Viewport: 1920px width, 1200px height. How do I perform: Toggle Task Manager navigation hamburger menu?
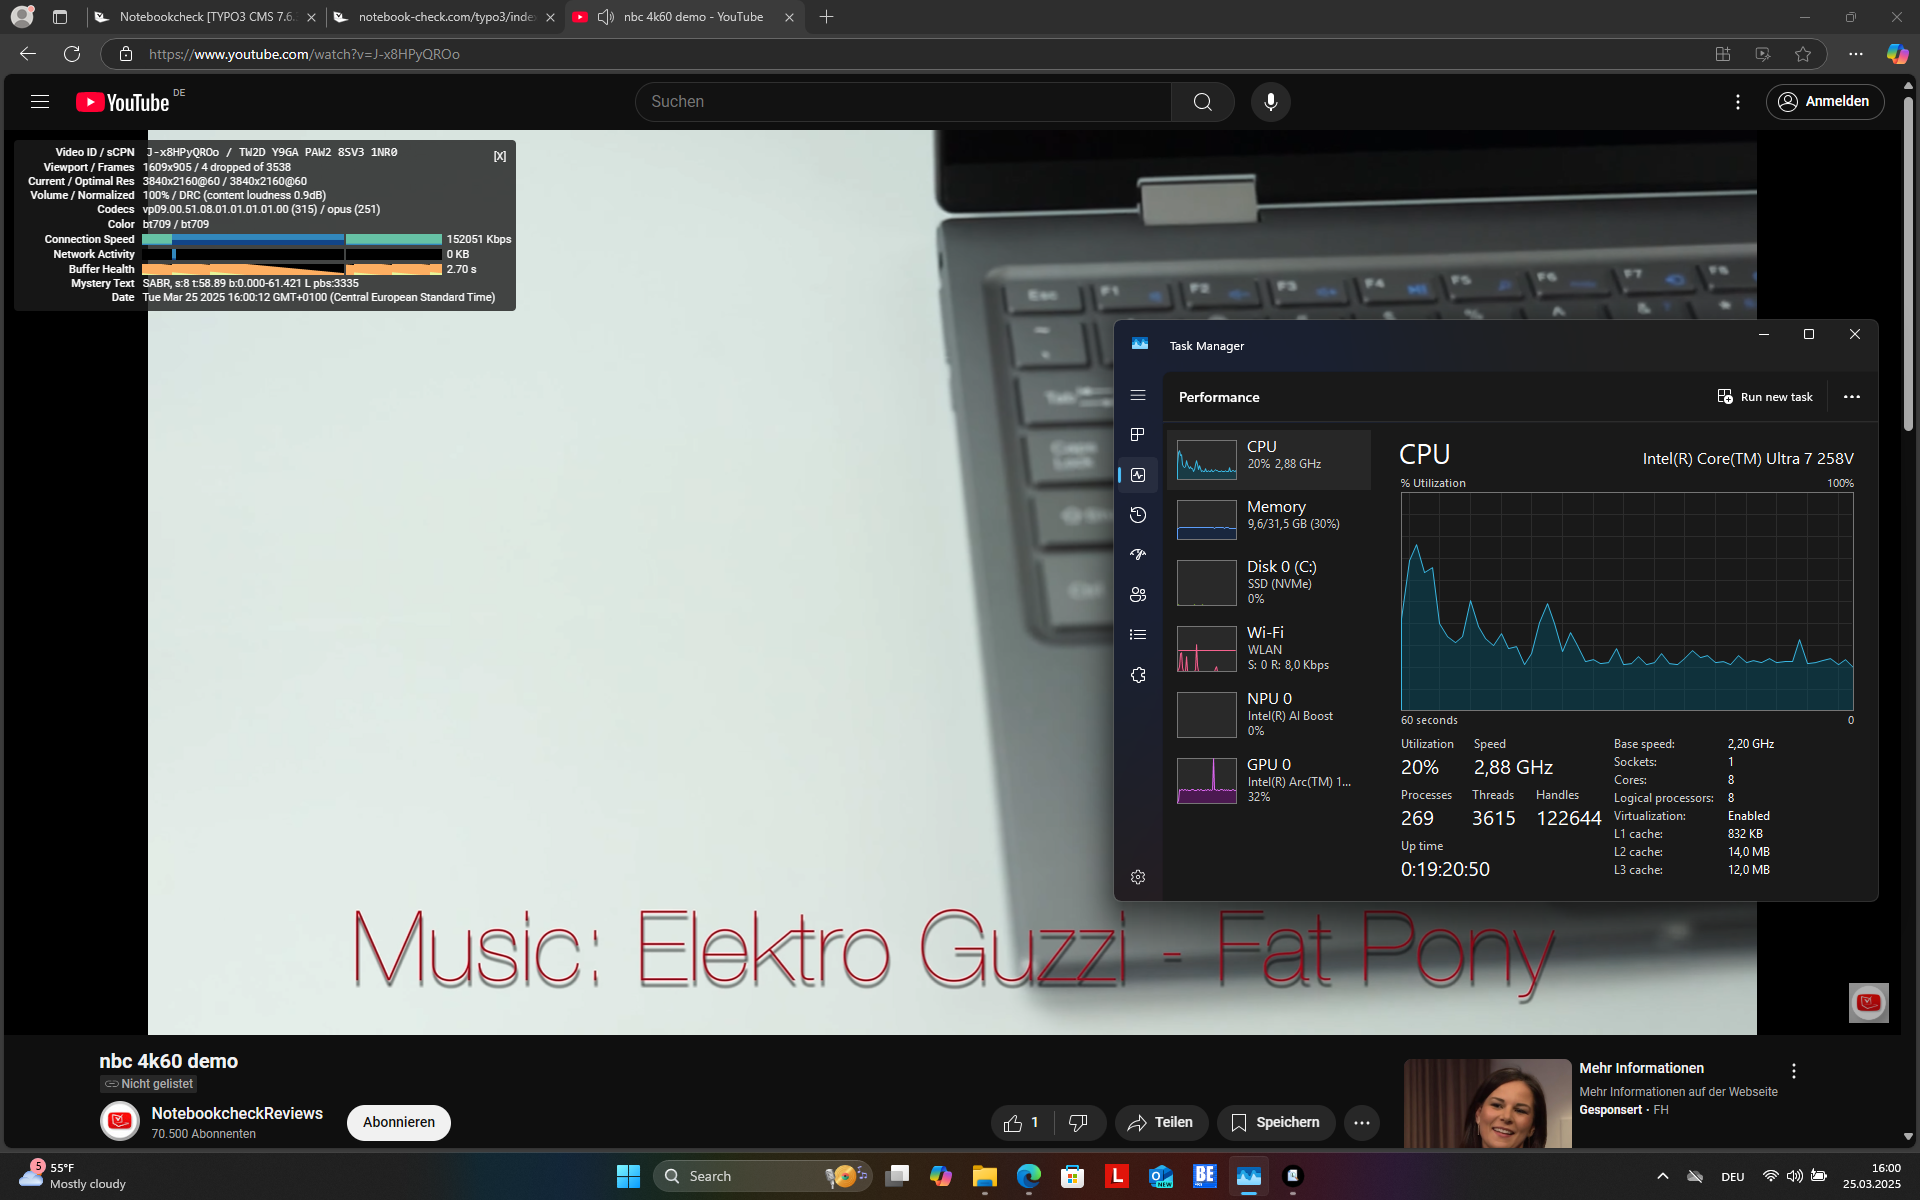click(x=1137, y=396)
